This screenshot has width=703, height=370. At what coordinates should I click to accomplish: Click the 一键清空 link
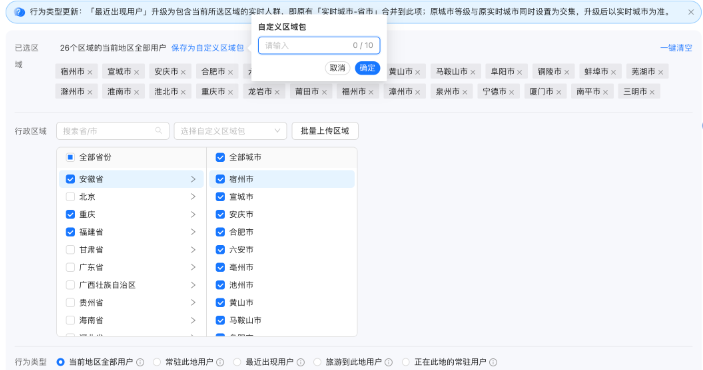676,48
